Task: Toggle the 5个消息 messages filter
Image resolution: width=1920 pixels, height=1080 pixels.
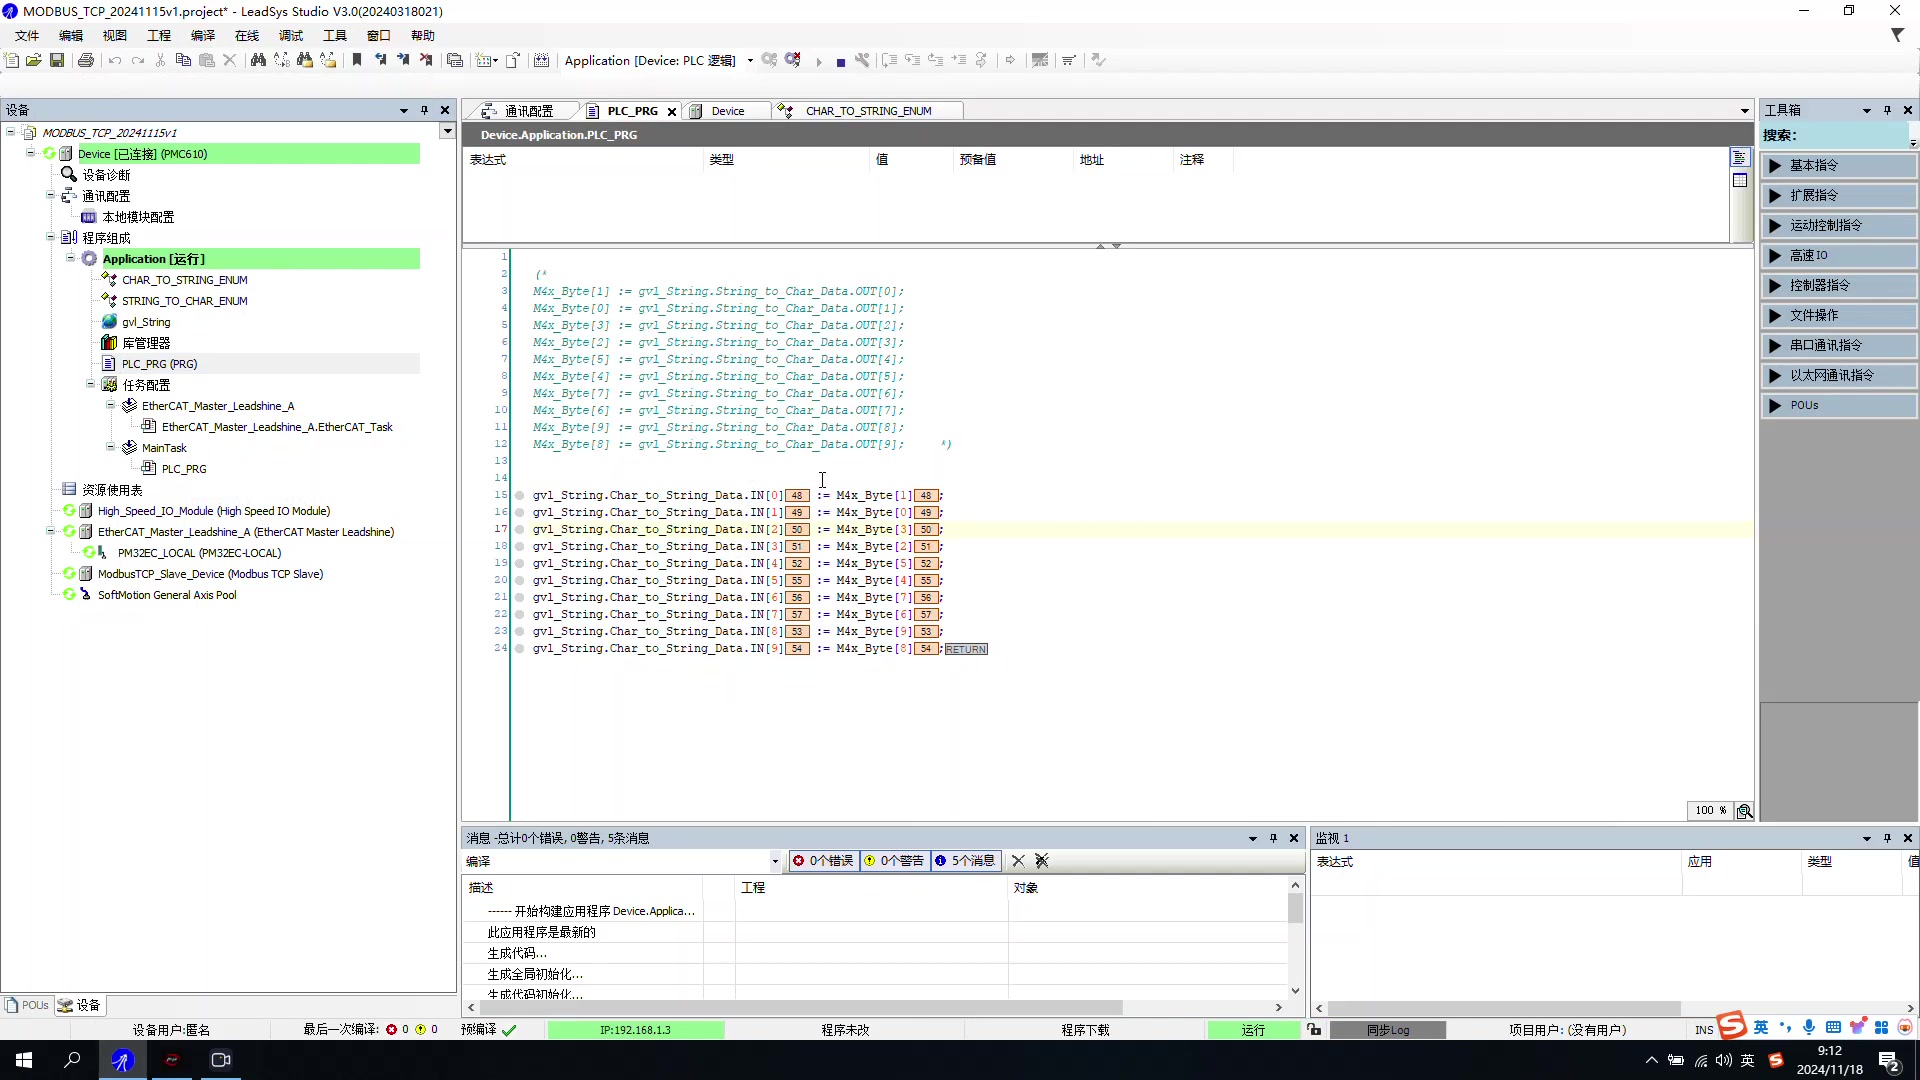Action: click(x=965, y=861)
